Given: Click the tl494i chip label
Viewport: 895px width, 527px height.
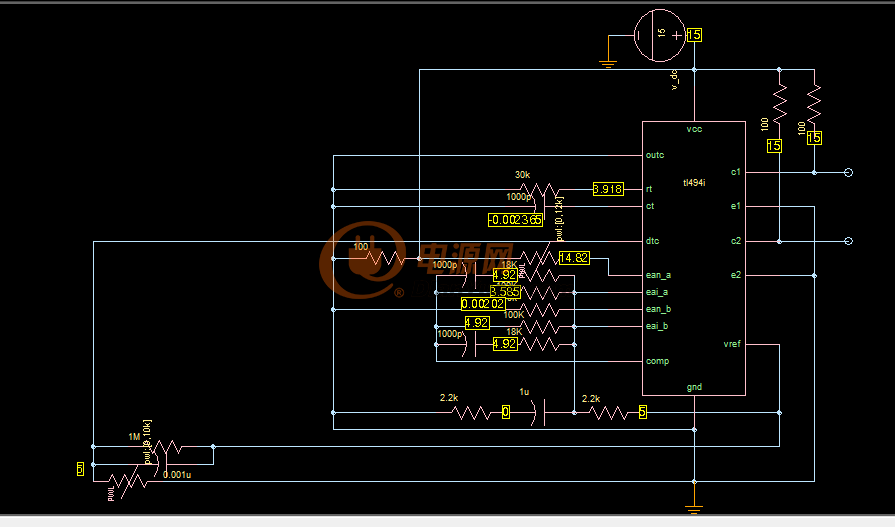Looking at the screenshot, I should coord(694,183).
